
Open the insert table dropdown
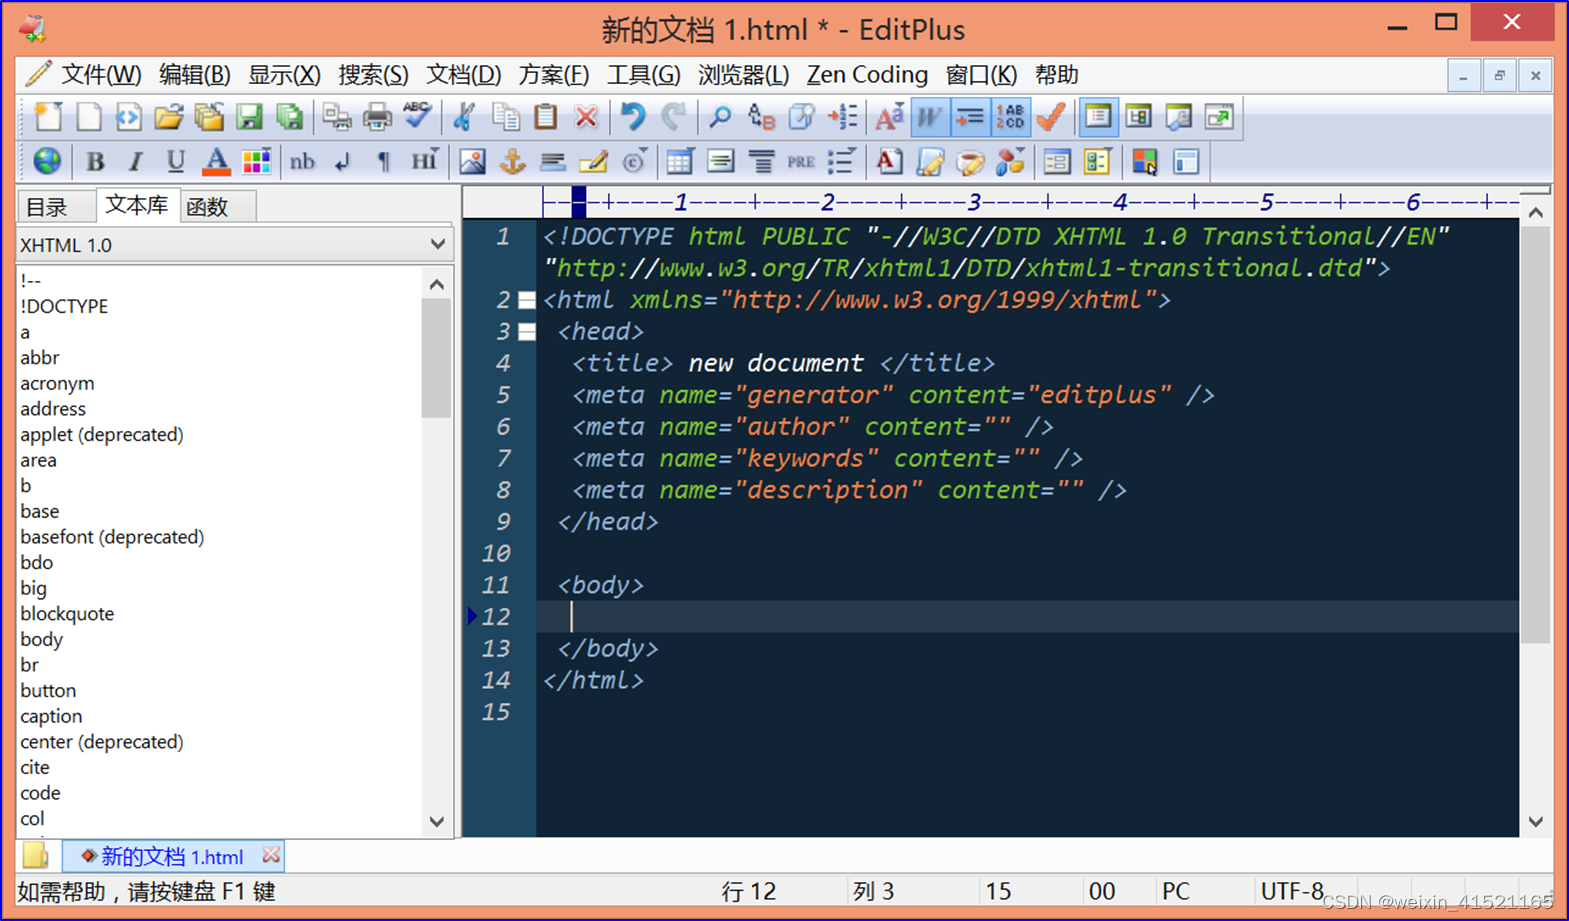pos(680,161)
